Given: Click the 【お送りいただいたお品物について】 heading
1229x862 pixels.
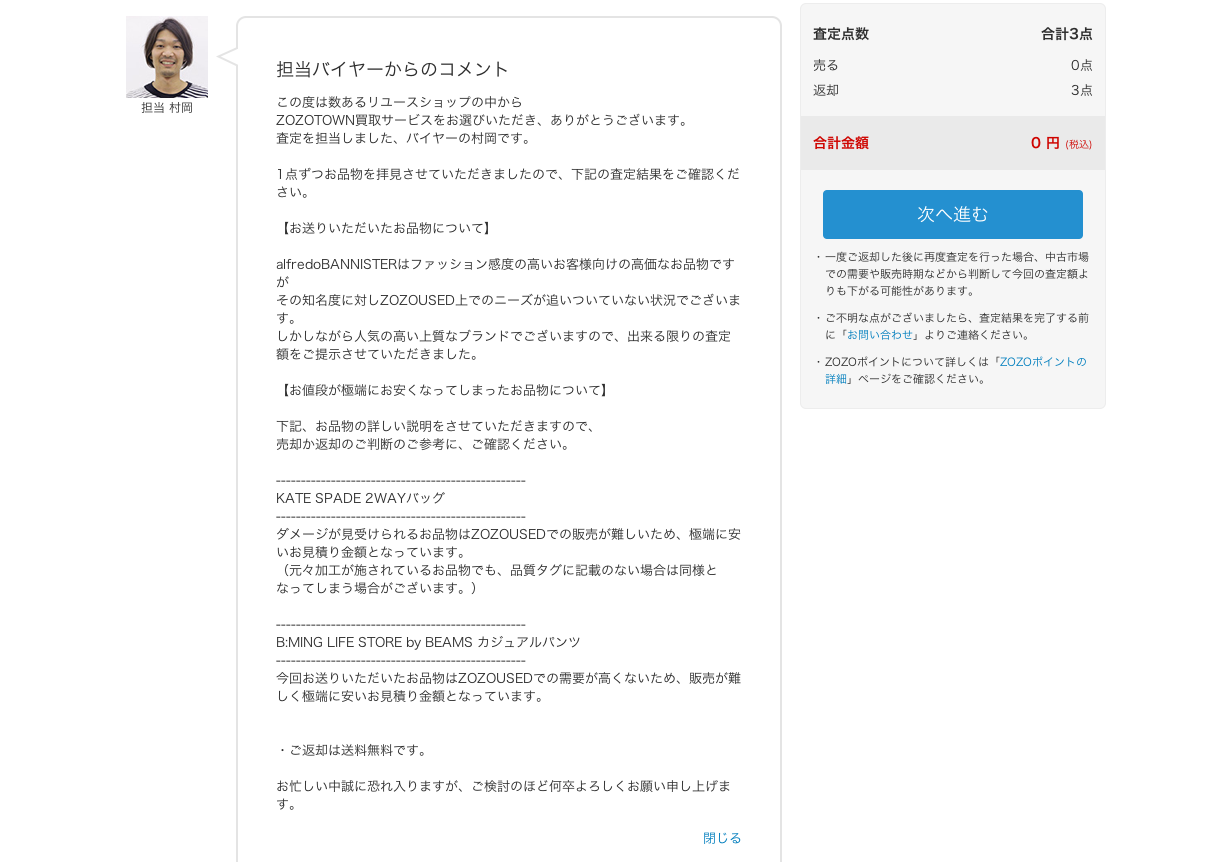Looking at the screenshot, I should (386, 228).
